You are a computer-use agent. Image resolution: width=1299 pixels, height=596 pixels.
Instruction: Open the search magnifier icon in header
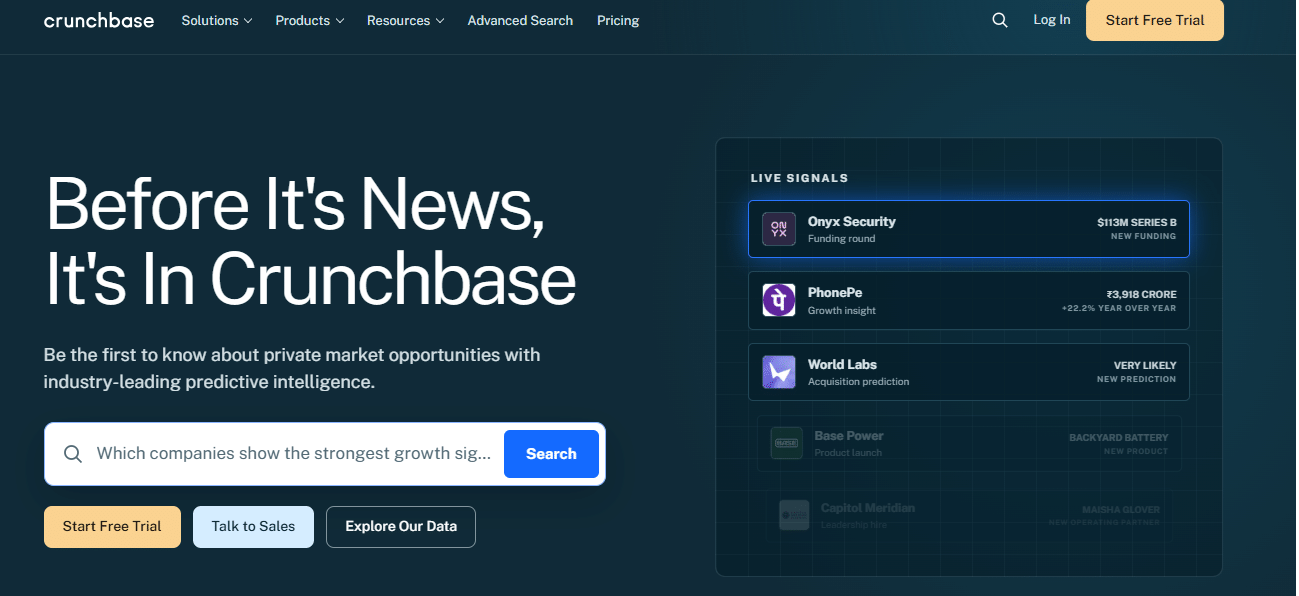(1000, 20)
